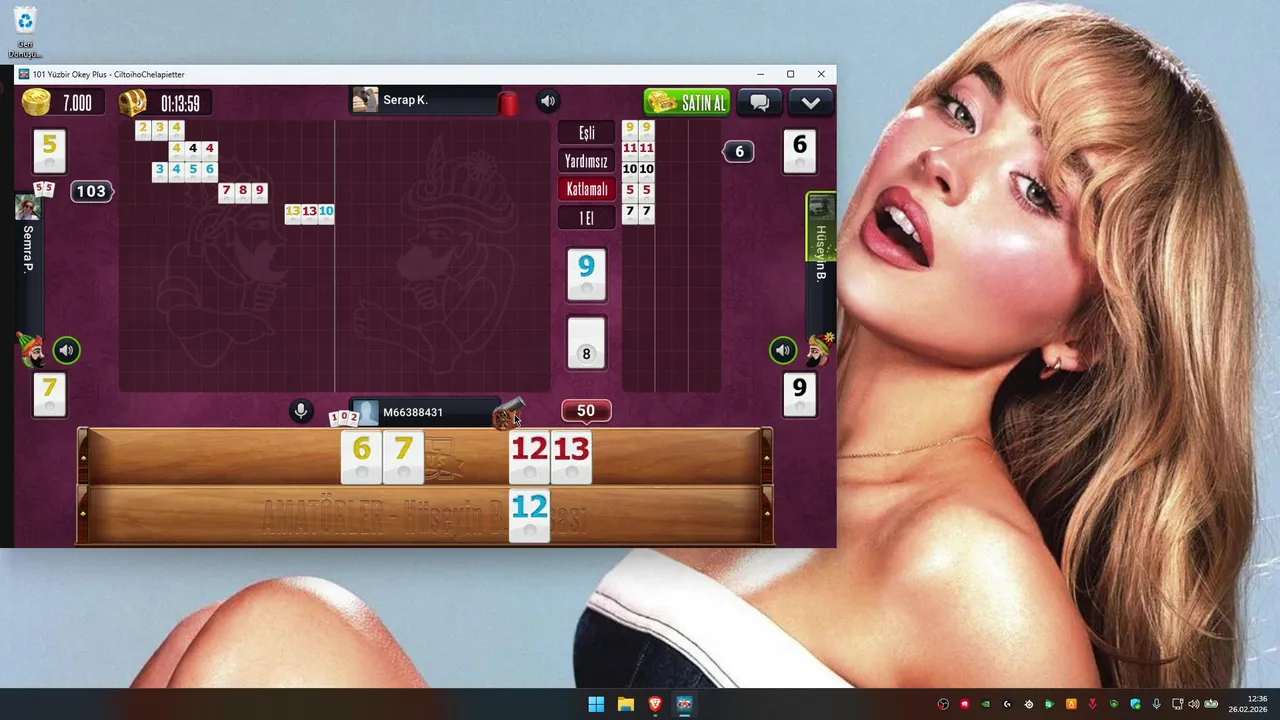This screenshot has width=1280, height=720.
Task: Open the Steam tray icon
Action: tap(1028, 704)
